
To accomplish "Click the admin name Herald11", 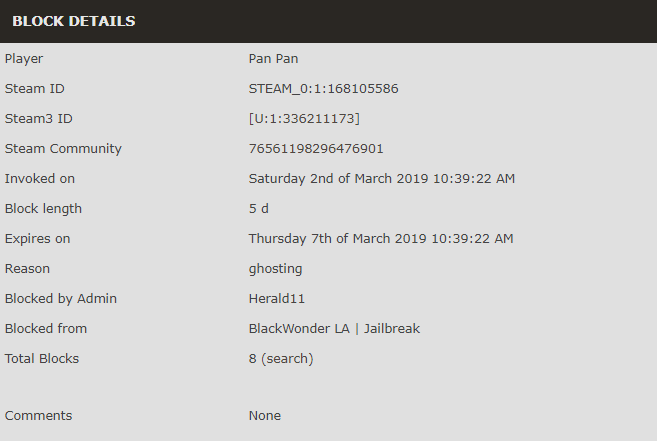I will (x=277, y=299).
